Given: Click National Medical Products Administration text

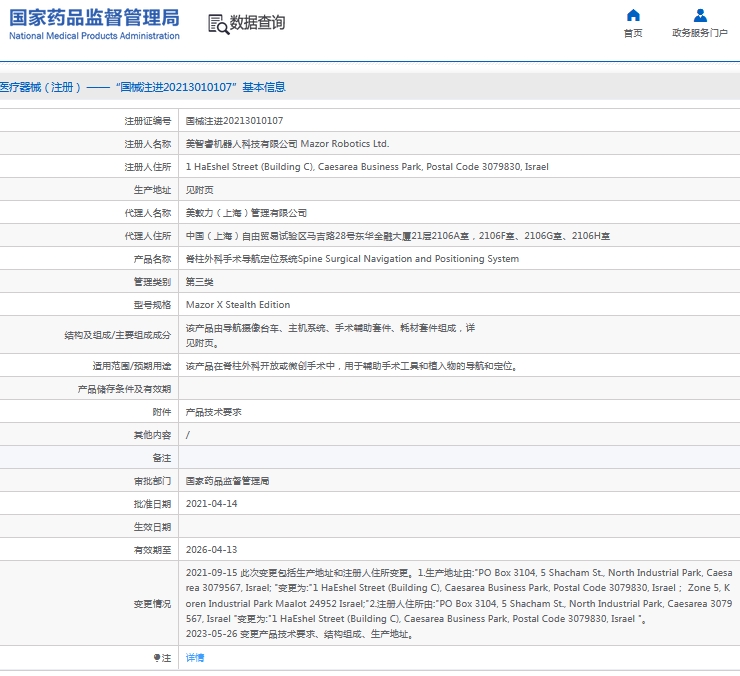Looking at the screenshot, I should tap(94, 36).
